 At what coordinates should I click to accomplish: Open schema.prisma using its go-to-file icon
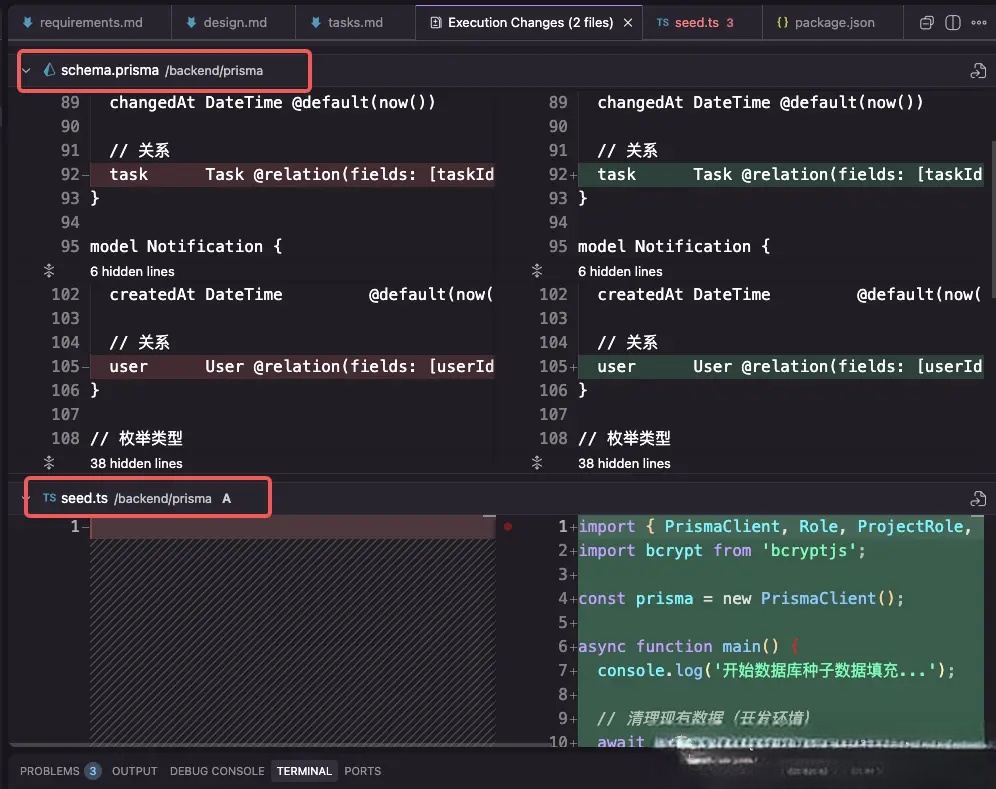click(x=978, y=71)
